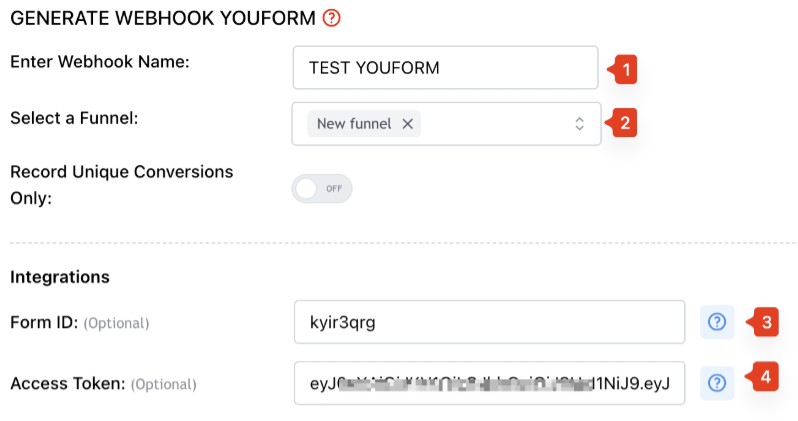Click the Access Token Optional label
Image resolution: width=798 pixels, height=421 pixels.
pos(103,383)
